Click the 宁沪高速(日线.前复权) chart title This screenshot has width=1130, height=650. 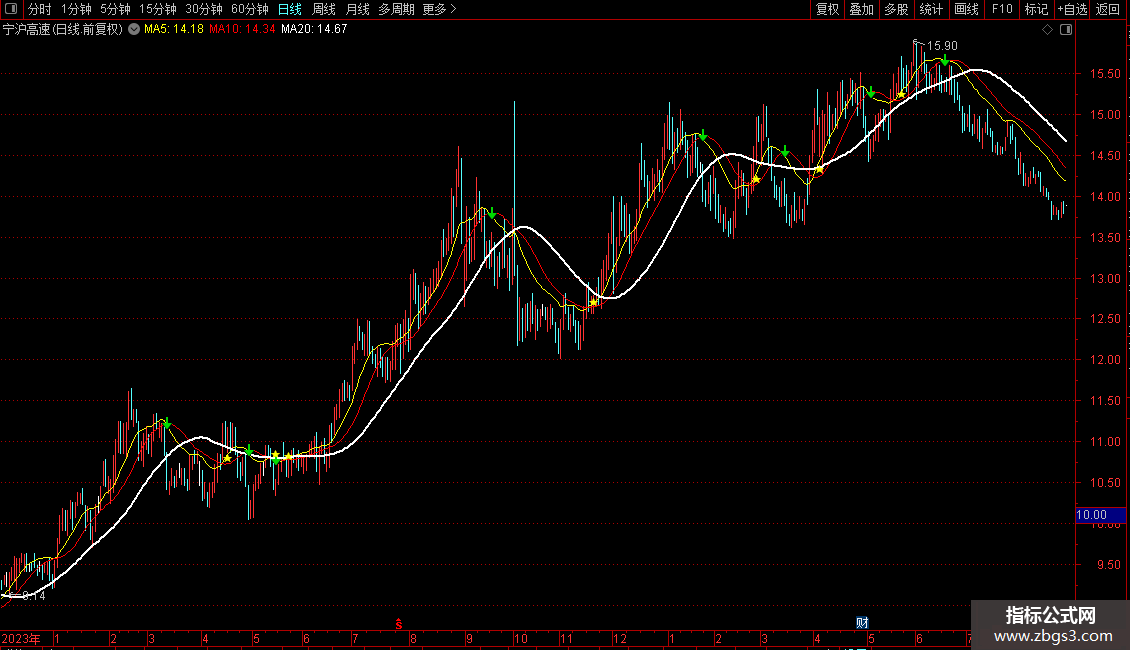pos(63,30)
